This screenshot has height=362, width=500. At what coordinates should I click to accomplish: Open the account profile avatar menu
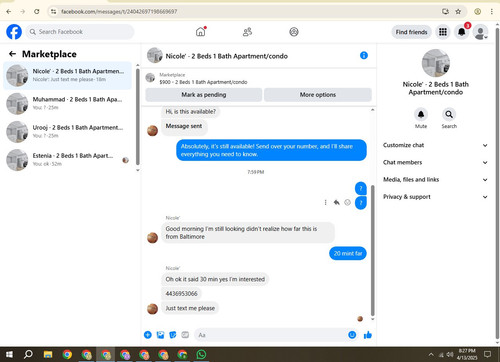480,32
